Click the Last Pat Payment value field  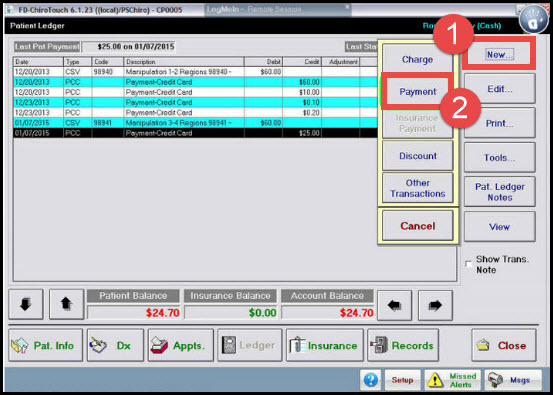[x=128, y=47]
